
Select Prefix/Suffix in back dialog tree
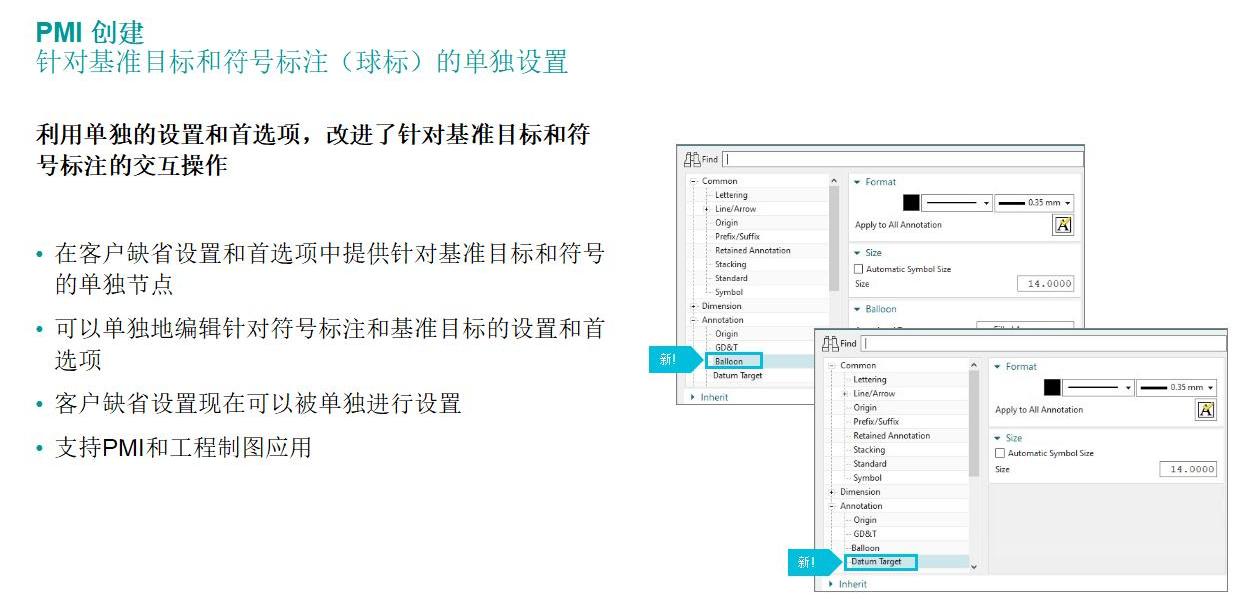[737, 237]
